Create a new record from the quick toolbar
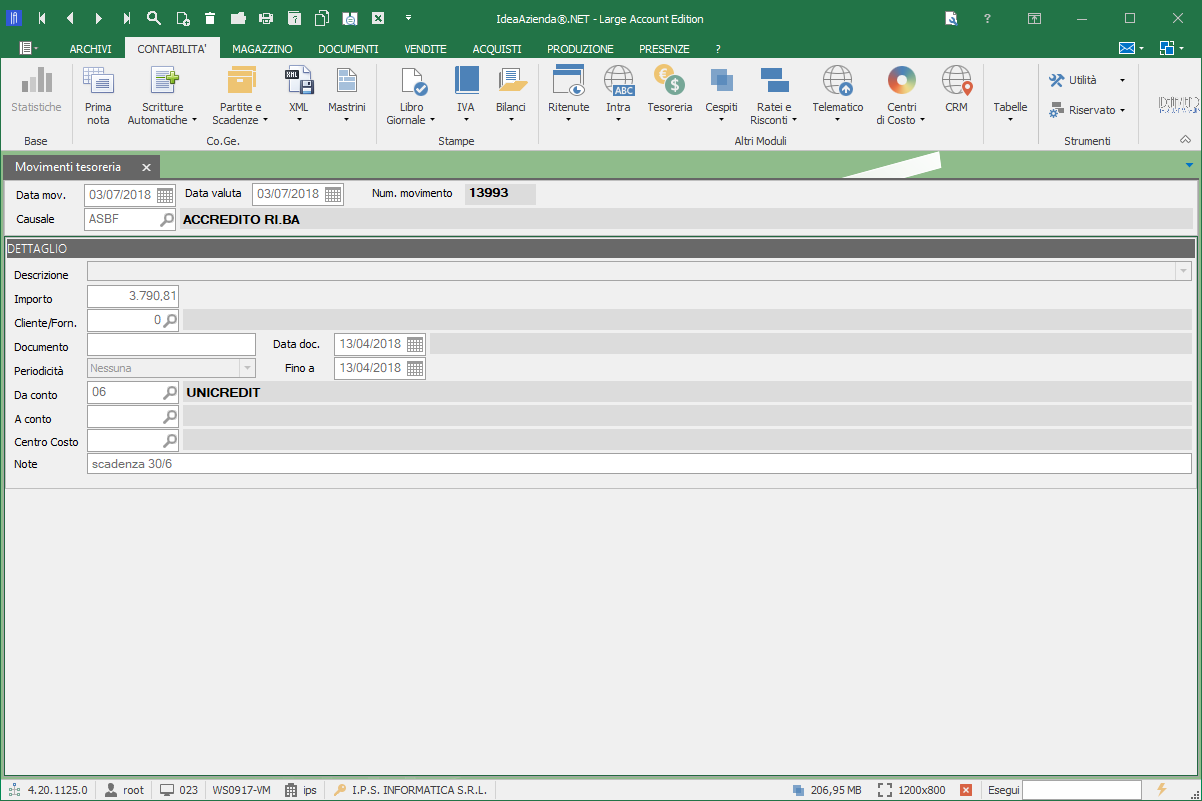 click(182, 18)
